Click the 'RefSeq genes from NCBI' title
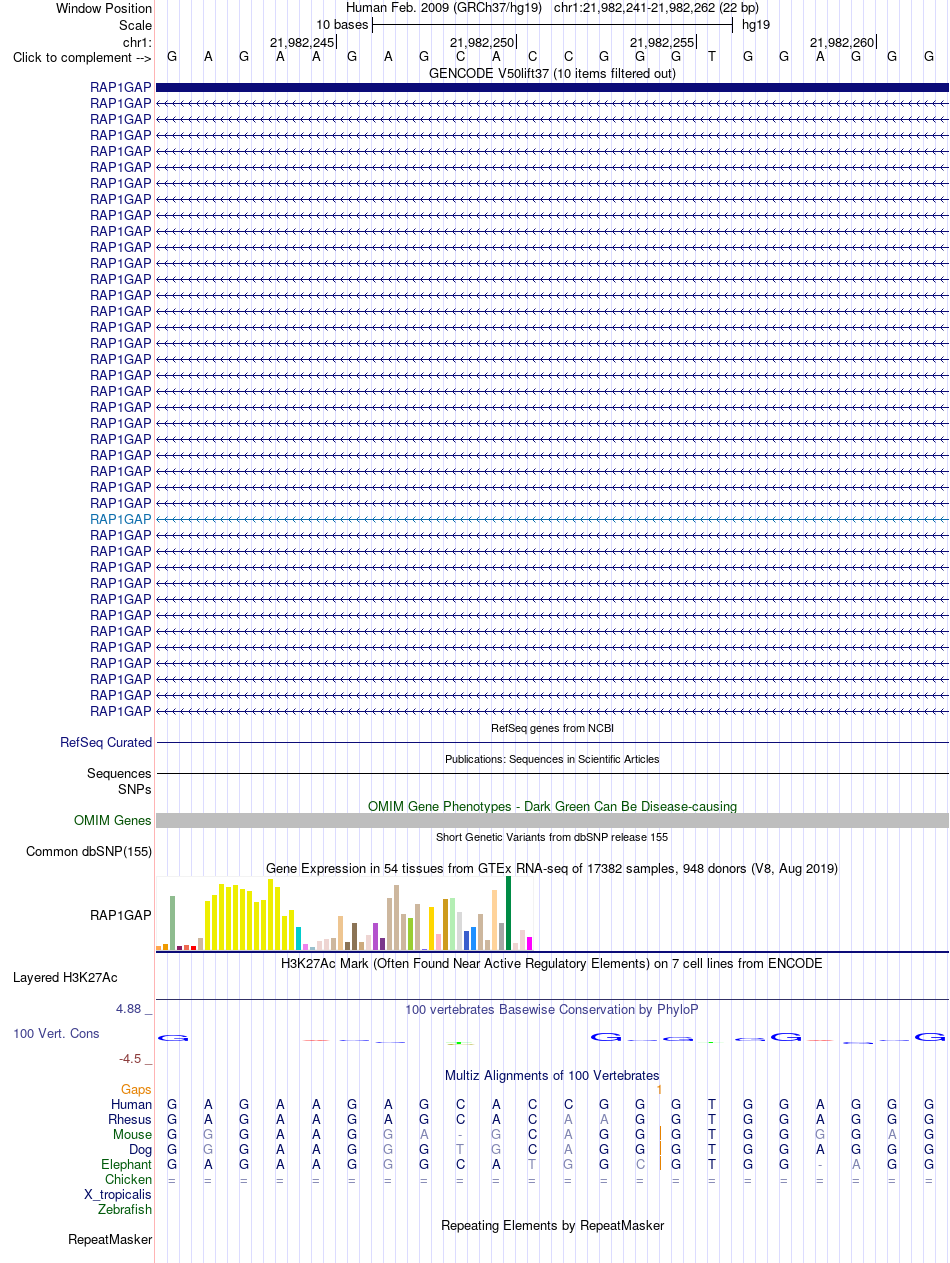This screenshot has height=1263, width=950. point(552,728)
